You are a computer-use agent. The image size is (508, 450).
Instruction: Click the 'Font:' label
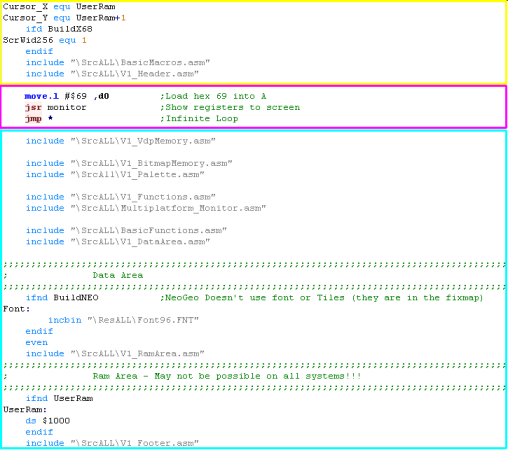[x=16, y=309]
